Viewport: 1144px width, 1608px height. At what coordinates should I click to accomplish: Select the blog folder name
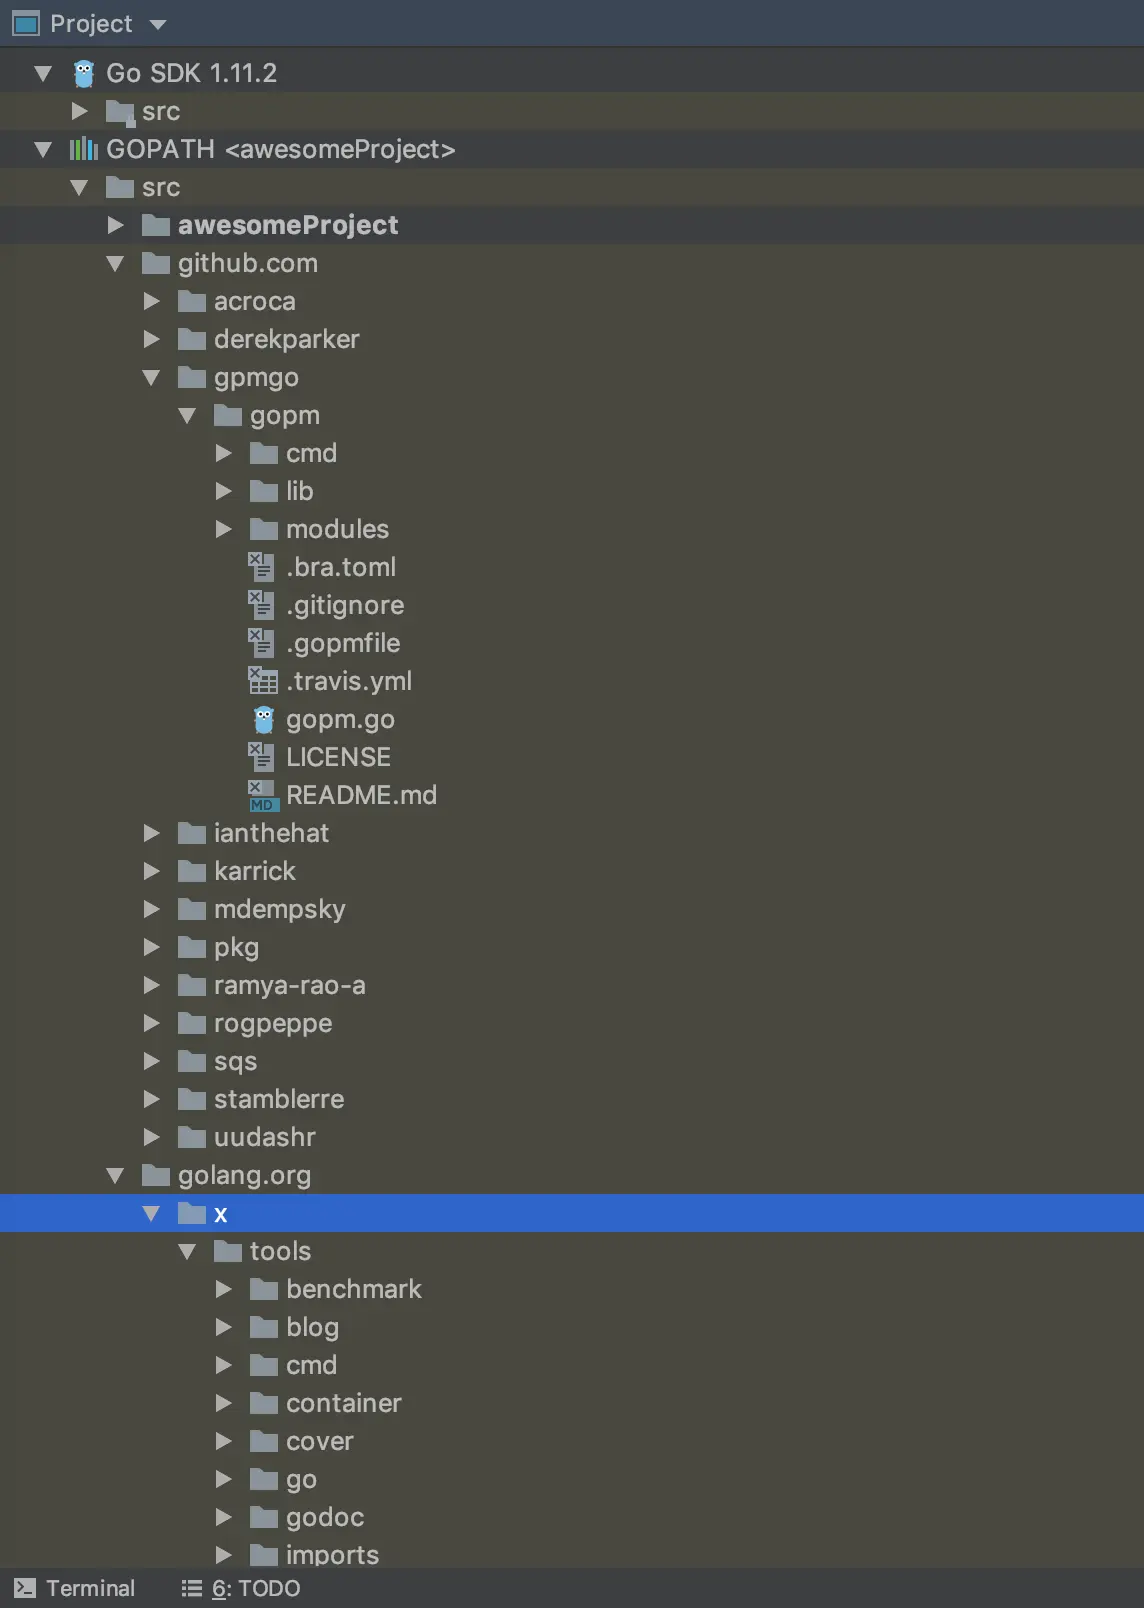click(x=312, y=1328)
